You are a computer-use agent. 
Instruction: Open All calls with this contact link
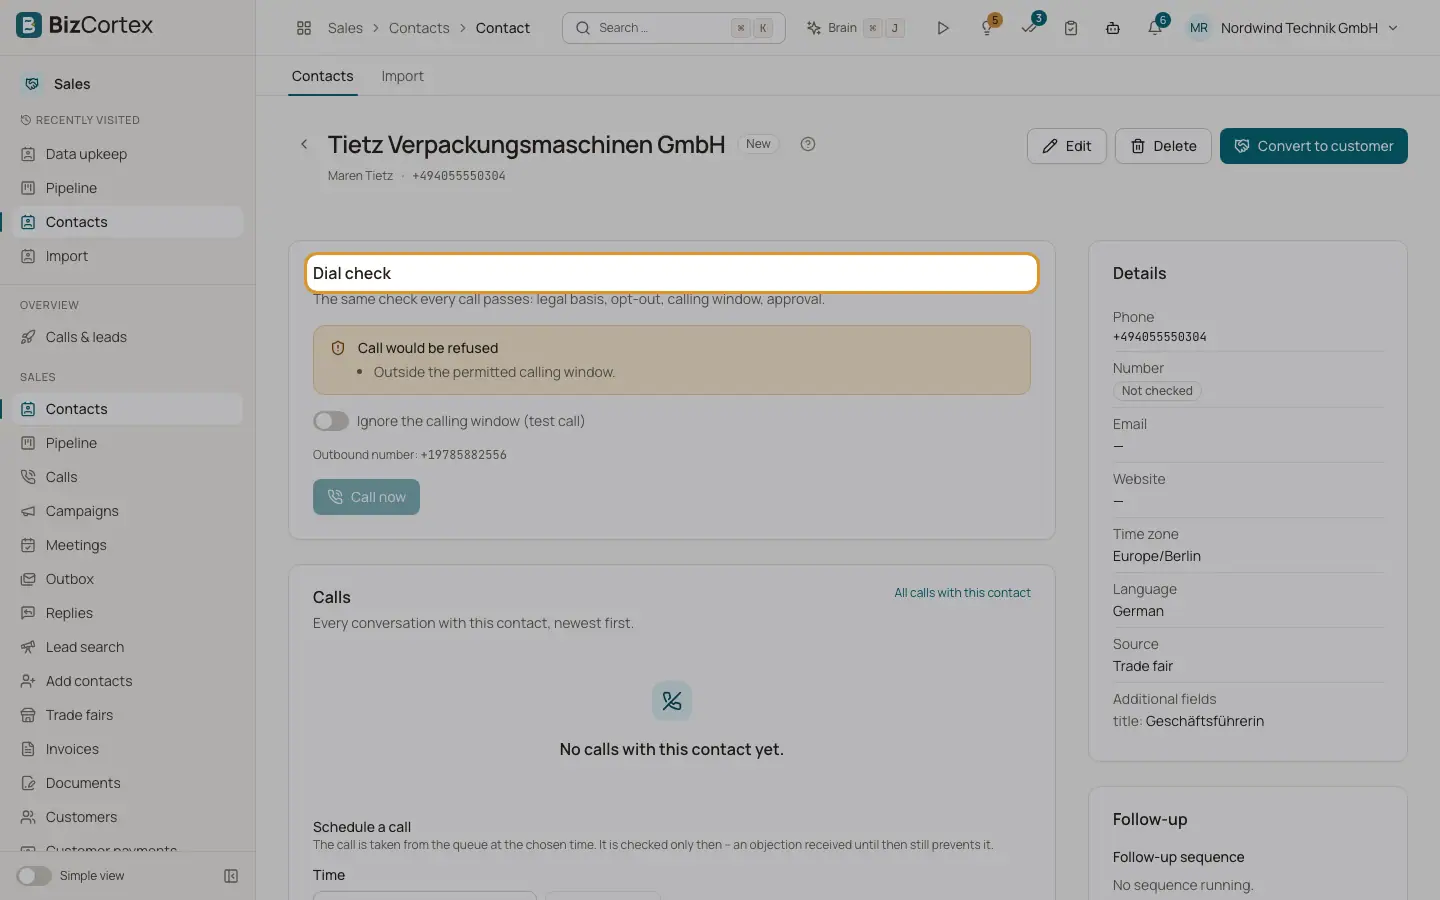coord(962,593)
